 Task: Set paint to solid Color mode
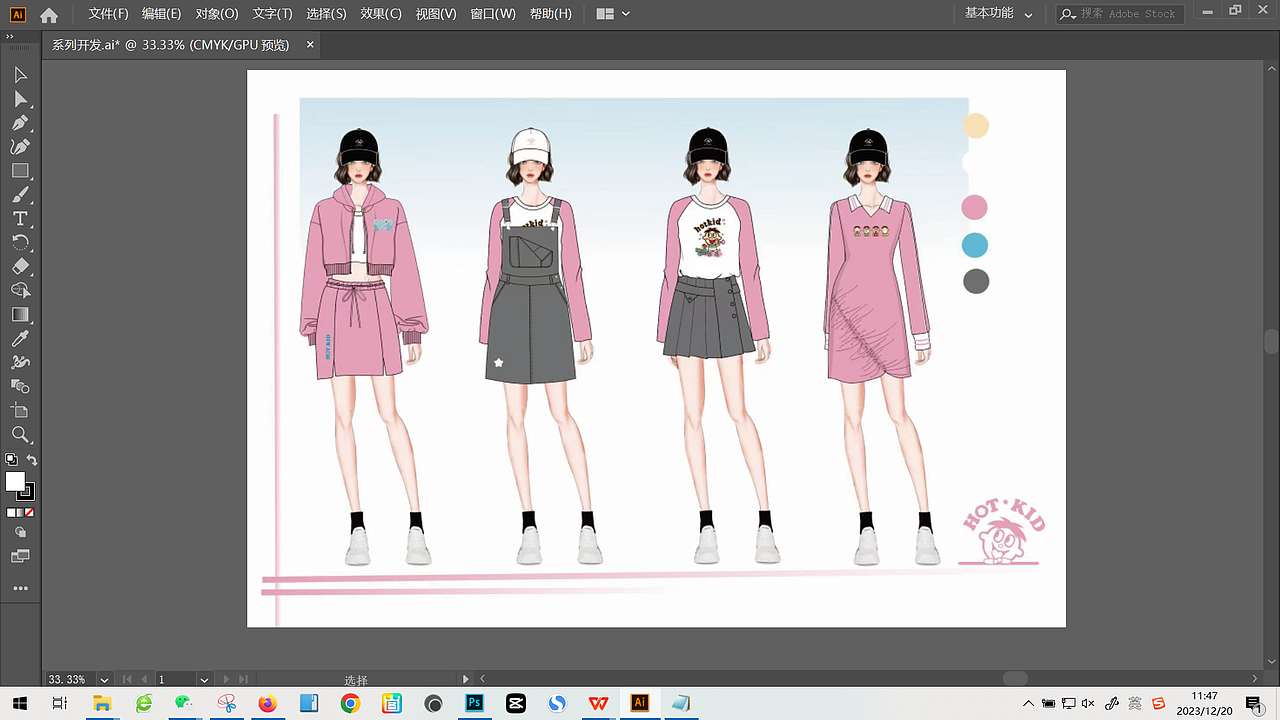coord(11,512)
